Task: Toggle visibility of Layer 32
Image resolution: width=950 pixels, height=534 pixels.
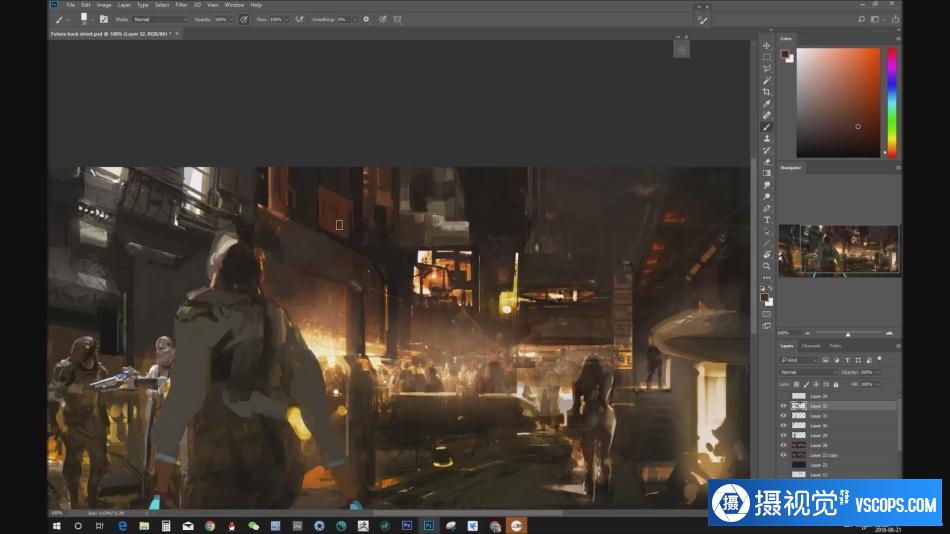Action: 783,406
